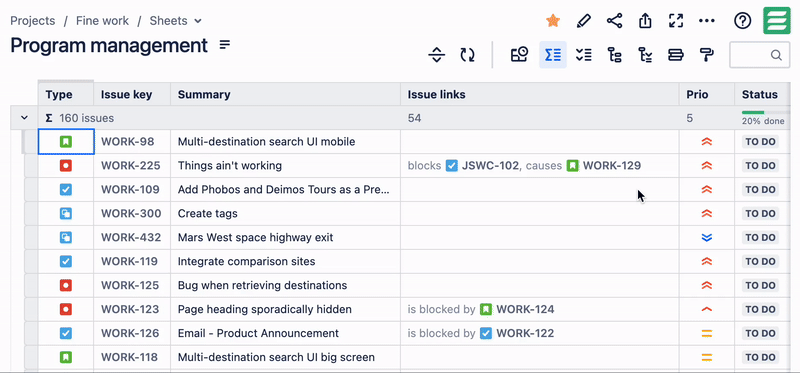Click task type icon for WORK-109

pos(66,190)
